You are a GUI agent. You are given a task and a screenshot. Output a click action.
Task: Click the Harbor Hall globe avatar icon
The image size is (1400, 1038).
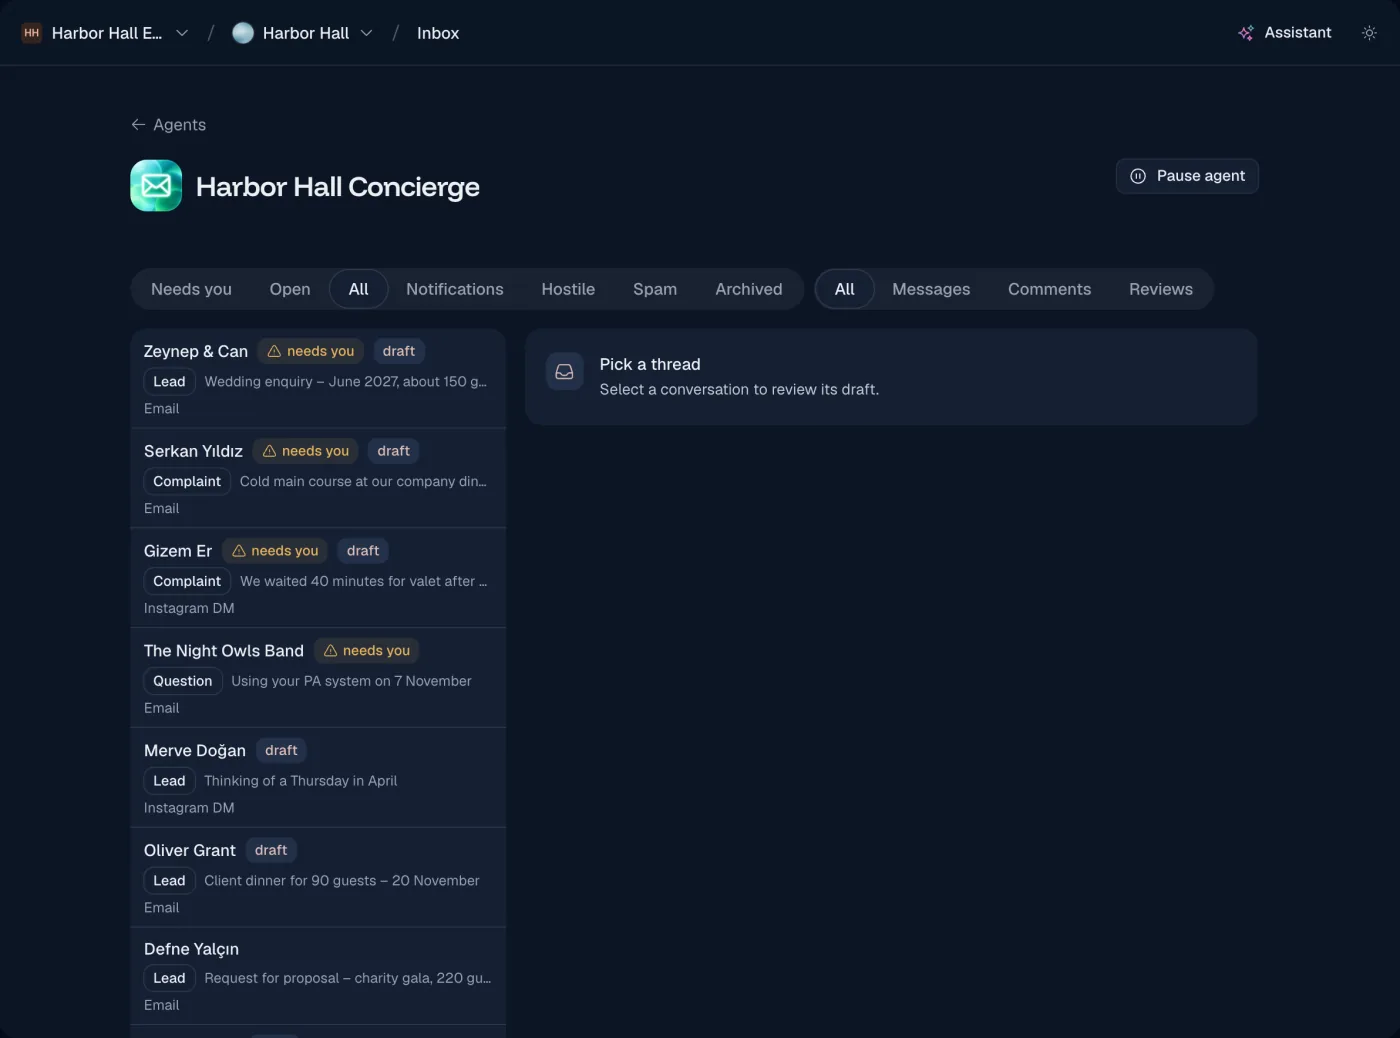243,33
